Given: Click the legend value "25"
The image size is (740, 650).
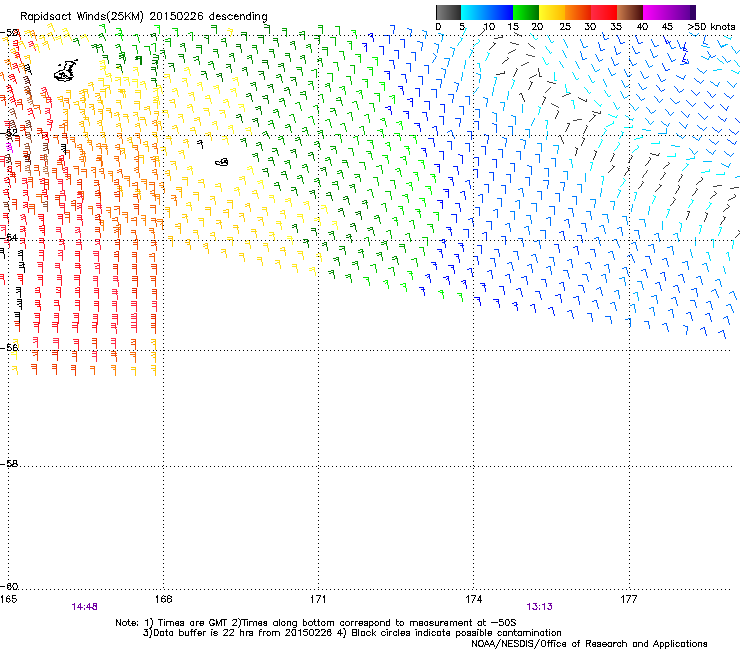Looking at the screenshot, I should click(565, 27).
